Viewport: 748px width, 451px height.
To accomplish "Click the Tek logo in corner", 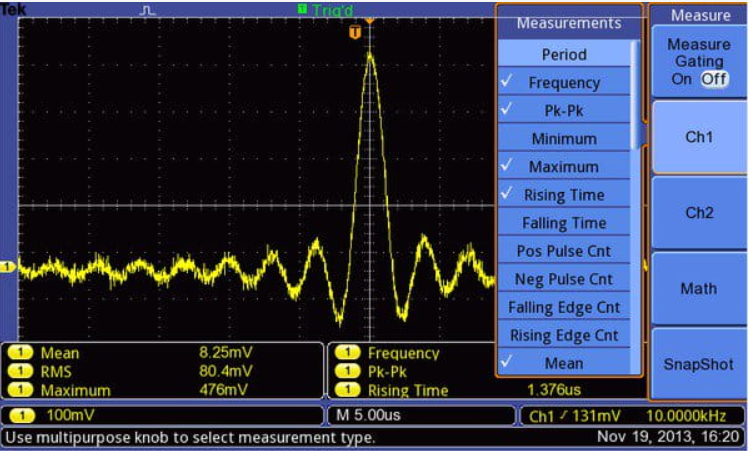I will pos(13,8).
